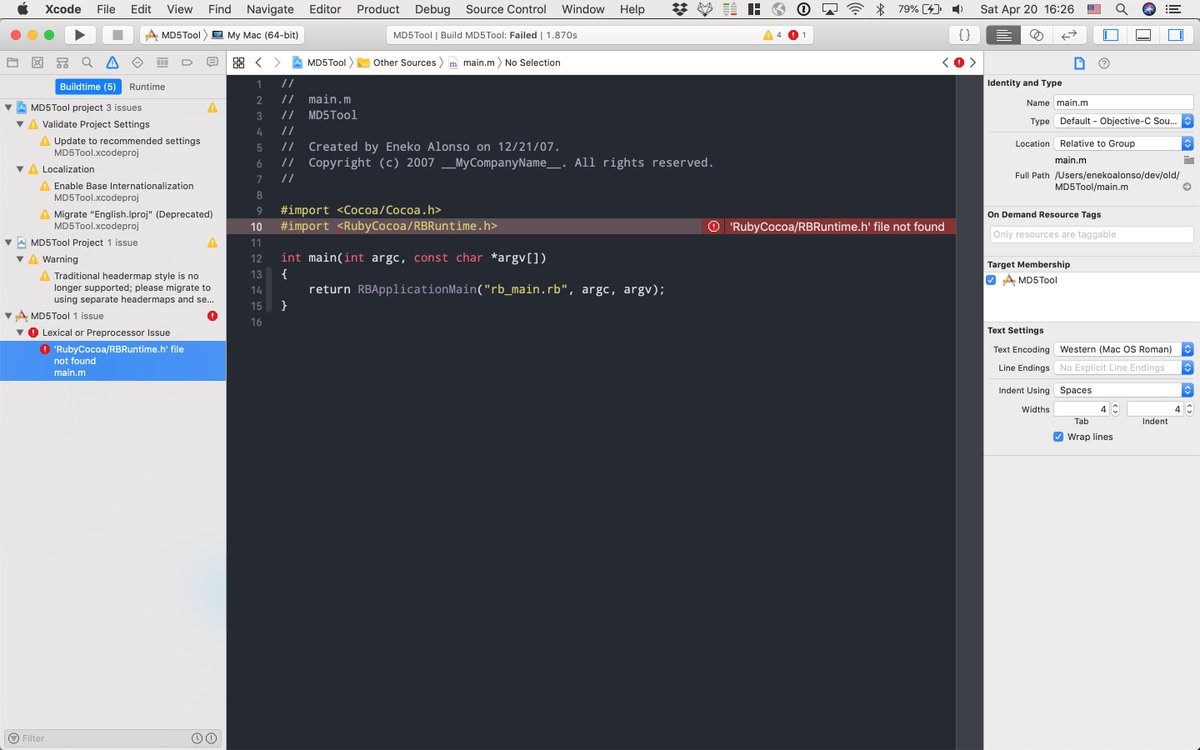1200x750 pixels.
Task: Toggle MD5Tool target membership checkbox
Action: coord(991,280)
